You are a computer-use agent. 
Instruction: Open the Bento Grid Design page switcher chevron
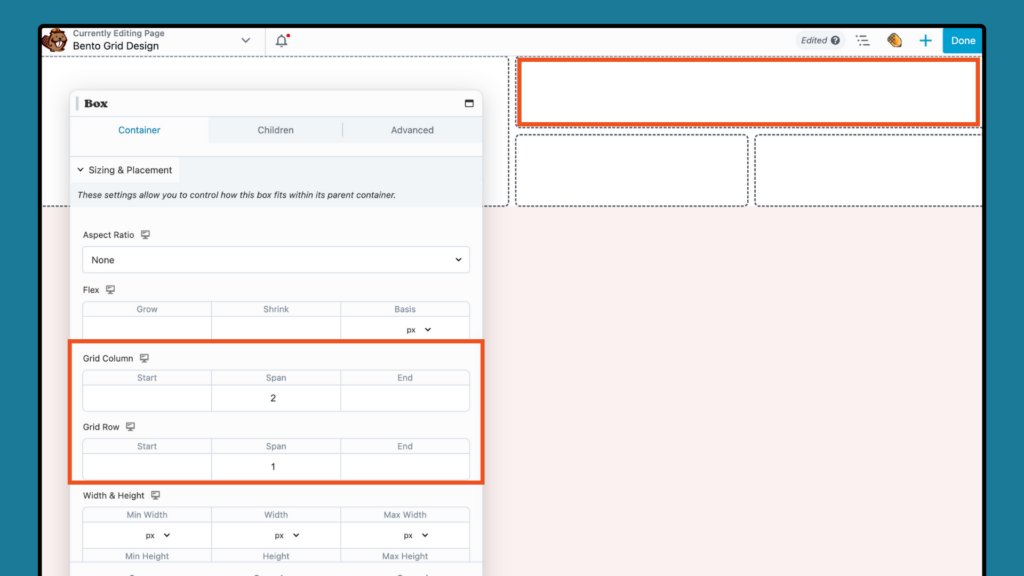246,40
